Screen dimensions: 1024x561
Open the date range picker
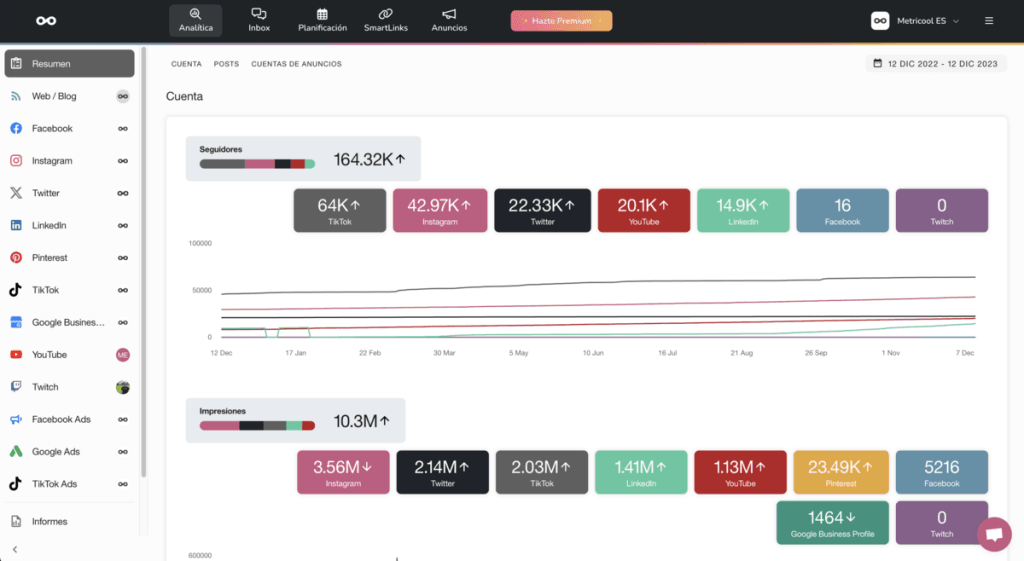click(x=935, y=63)
